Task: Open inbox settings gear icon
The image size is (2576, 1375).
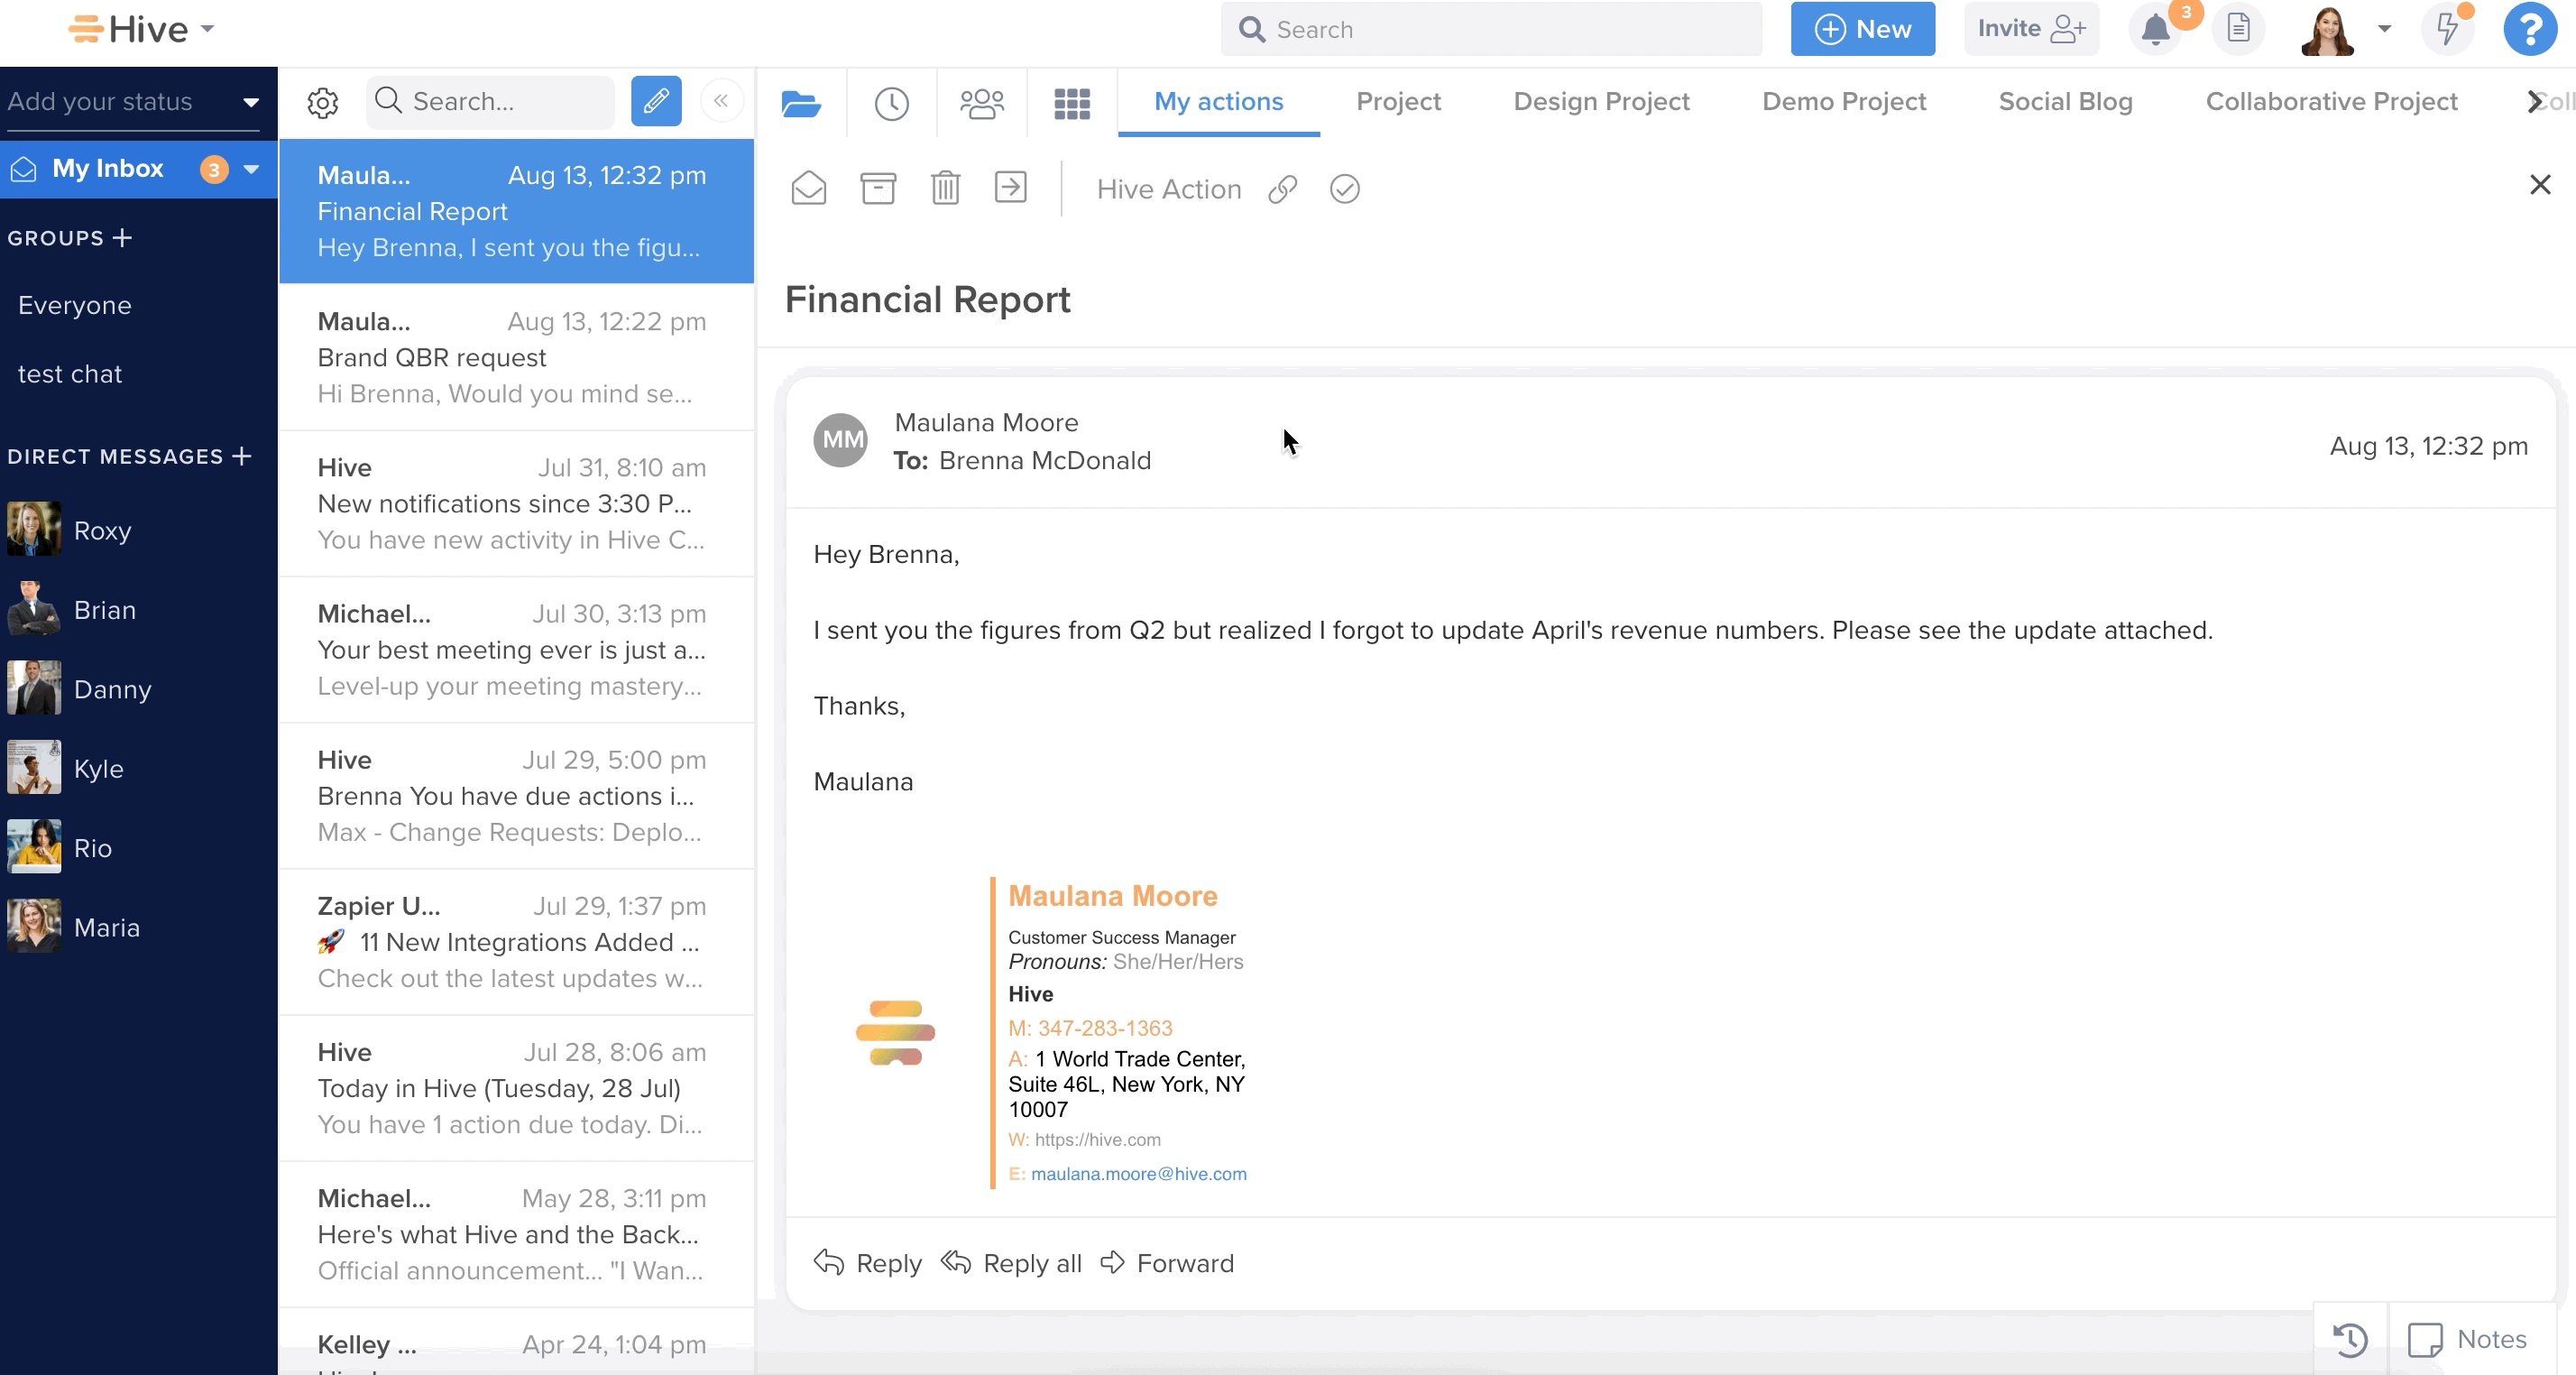Action: click(x=322, y=102)
